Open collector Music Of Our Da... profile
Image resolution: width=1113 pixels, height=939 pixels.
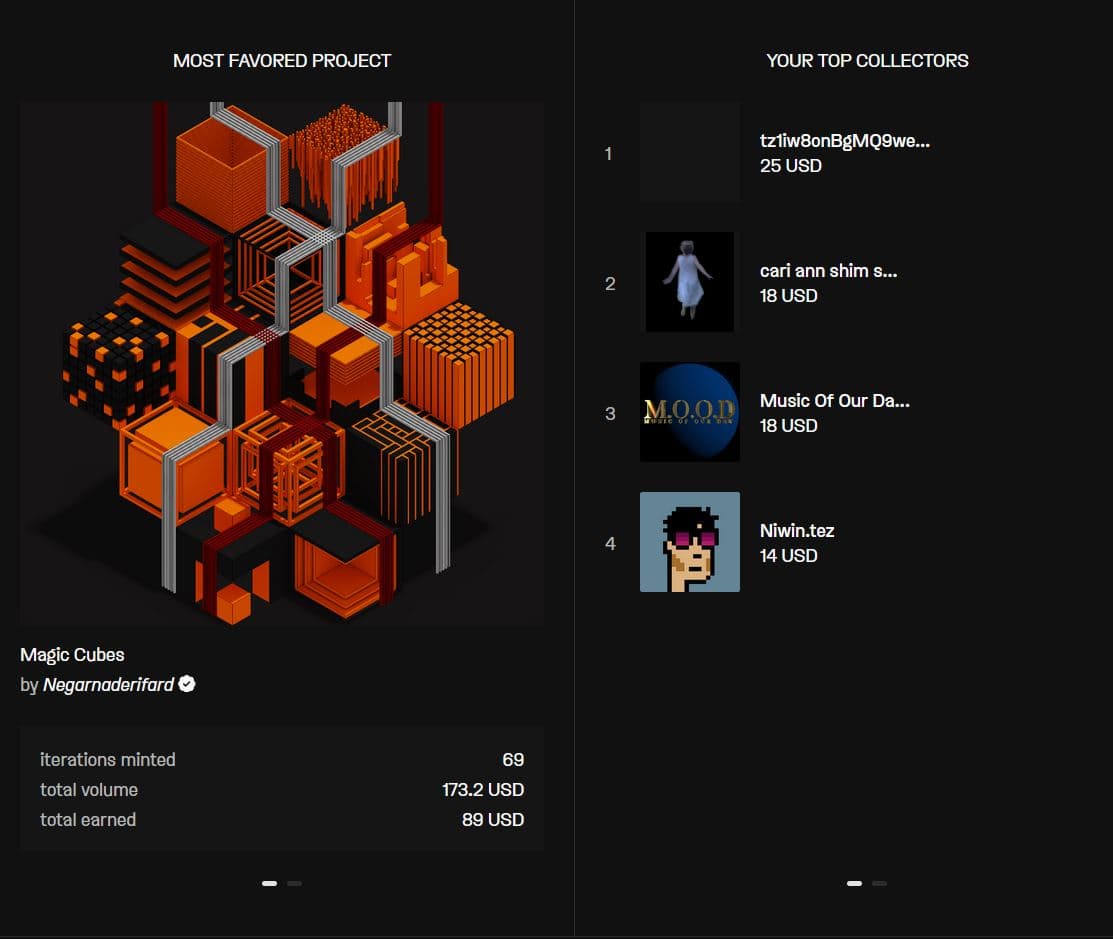point(835,401)
